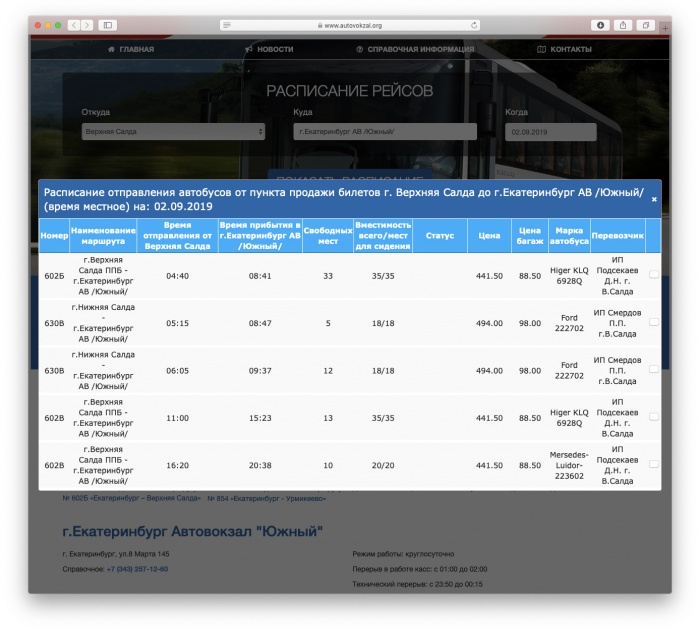Open the Safari downloads button
The width and height of the screenshot is (700, 631).
(600, 25)
